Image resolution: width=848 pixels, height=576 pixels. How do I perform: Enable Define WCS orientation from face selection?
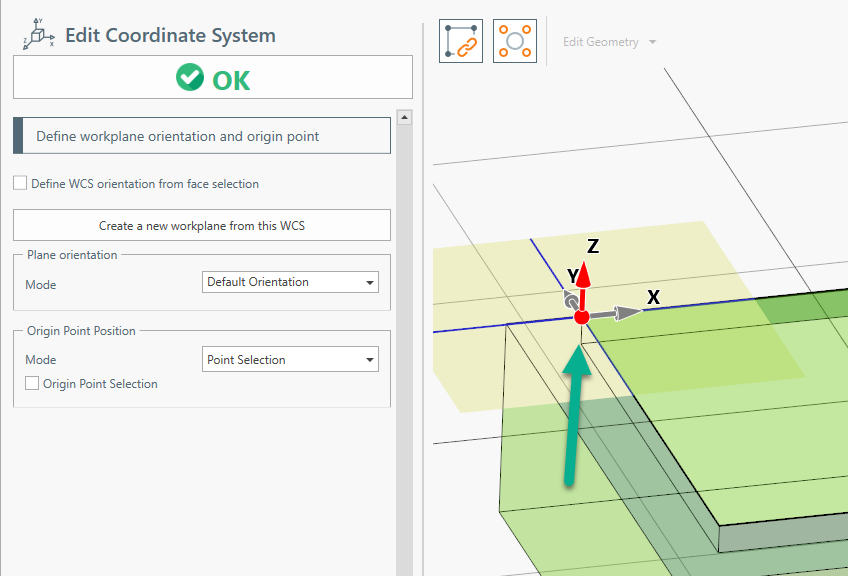[x=20, y=184]
